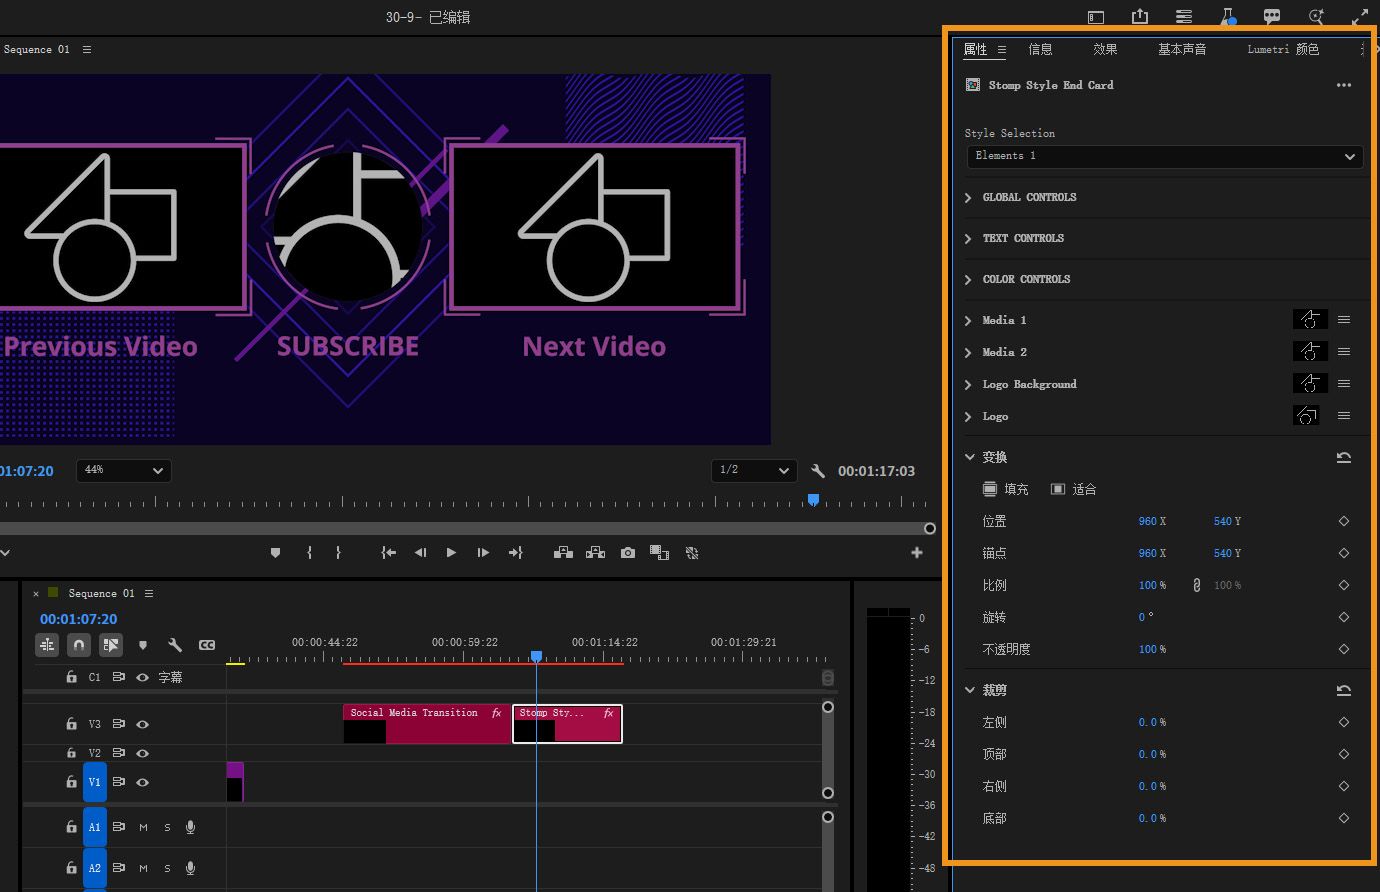This screenshot has width=1380, height=892.
Task: Open the three-dots menu for Stomp Style End Card
Action: 1343,86
